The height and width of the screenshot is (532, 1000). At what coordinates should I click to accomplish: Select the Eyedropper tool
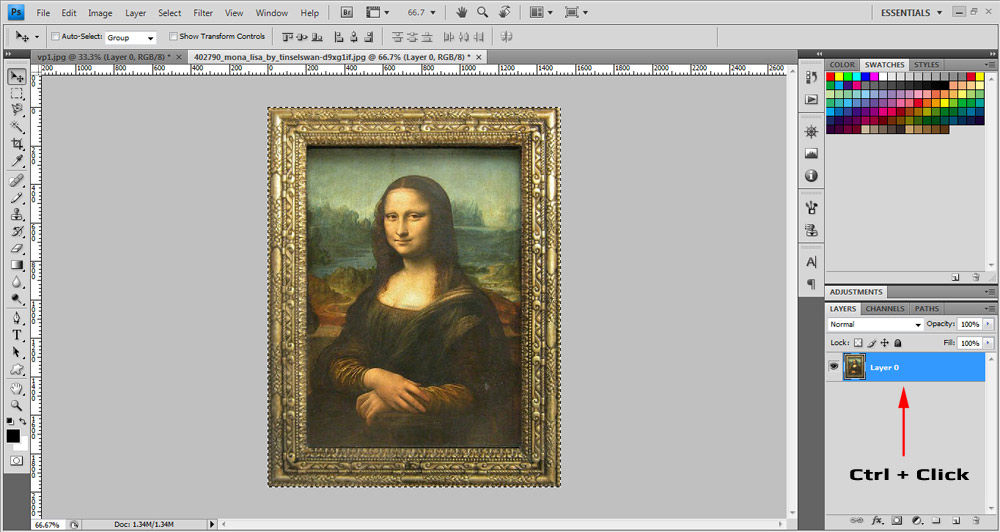(17, 160)
